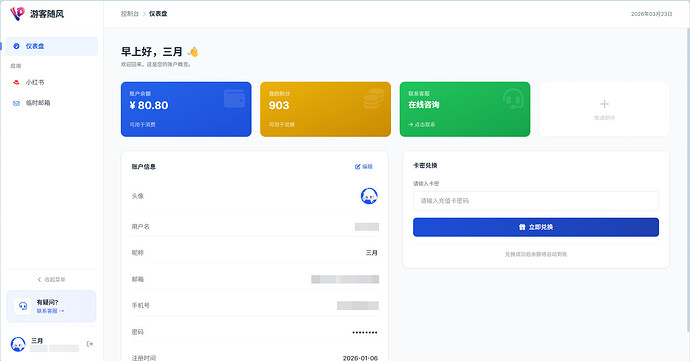The width and height of the screenshot is (690, 361).
Task: Click the balance amount ¥ 80.80
Action: pos(149,105)
